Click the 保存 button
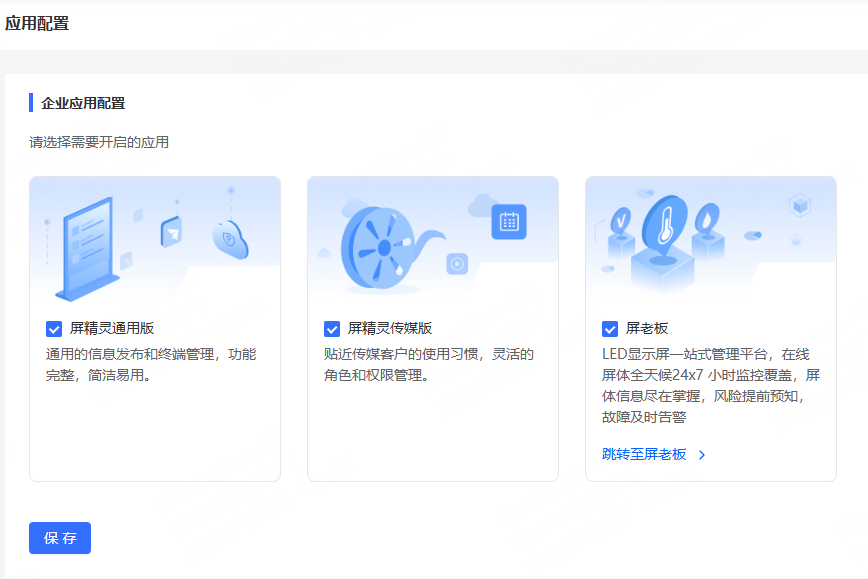 (60, 538)
